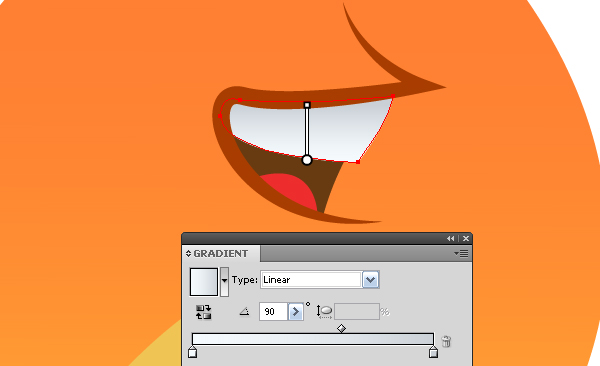Click the aspect ratio icon
The image size is (600, 366).
(324, 312)
